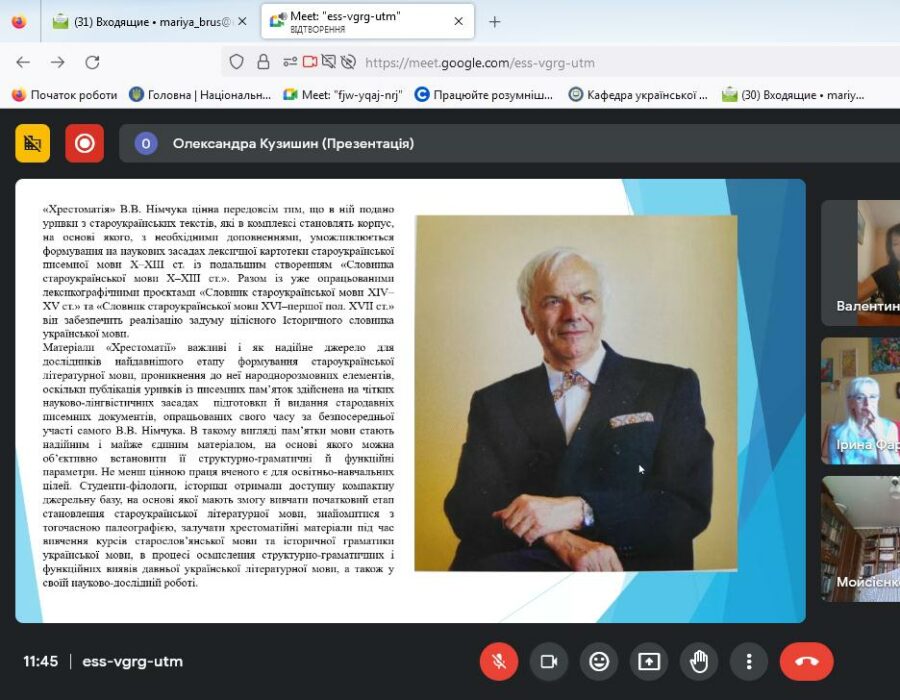This screenshot has height=700, width=900.
Task: Click the present screen button
Action: (649, 661)
